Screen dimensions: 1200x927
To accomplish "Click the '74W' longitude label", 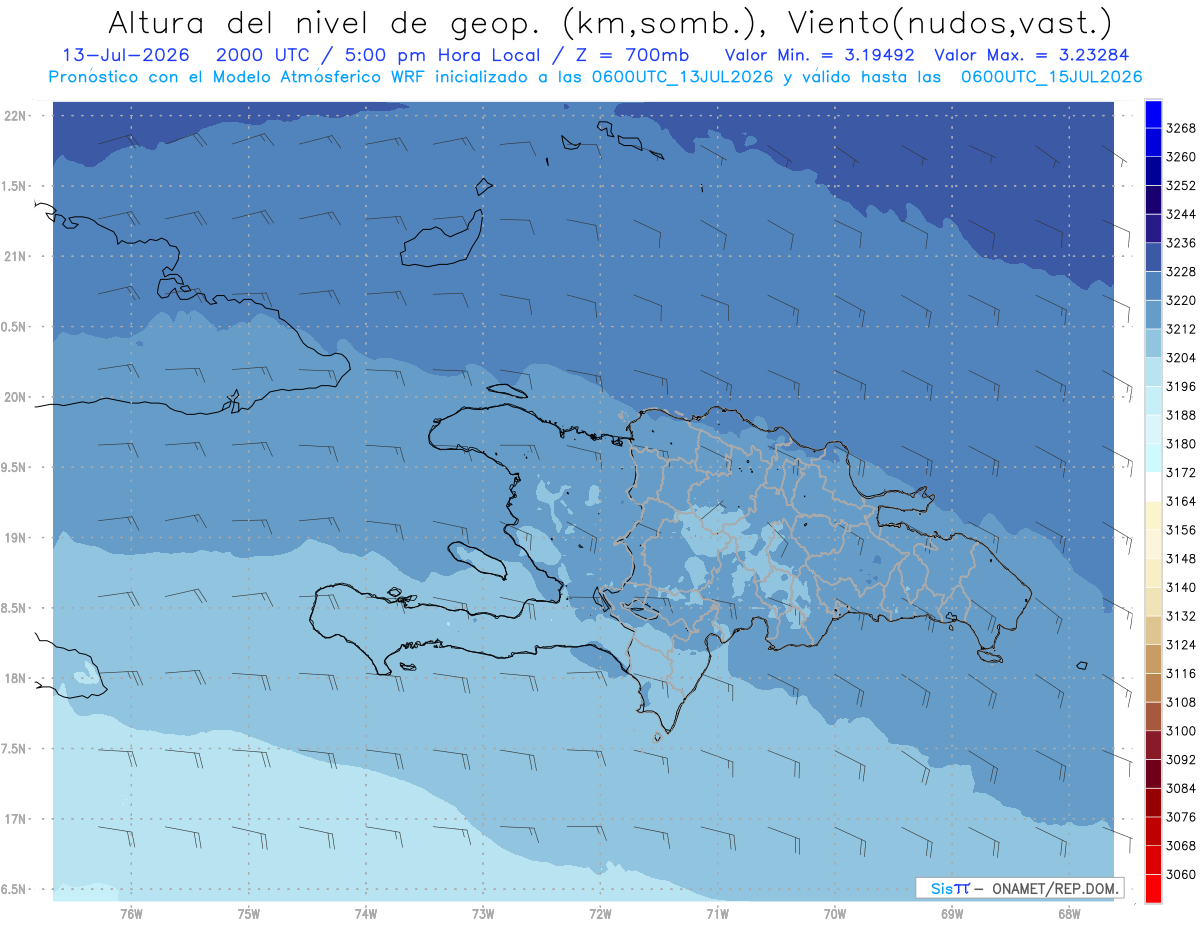I will [366, 913].
